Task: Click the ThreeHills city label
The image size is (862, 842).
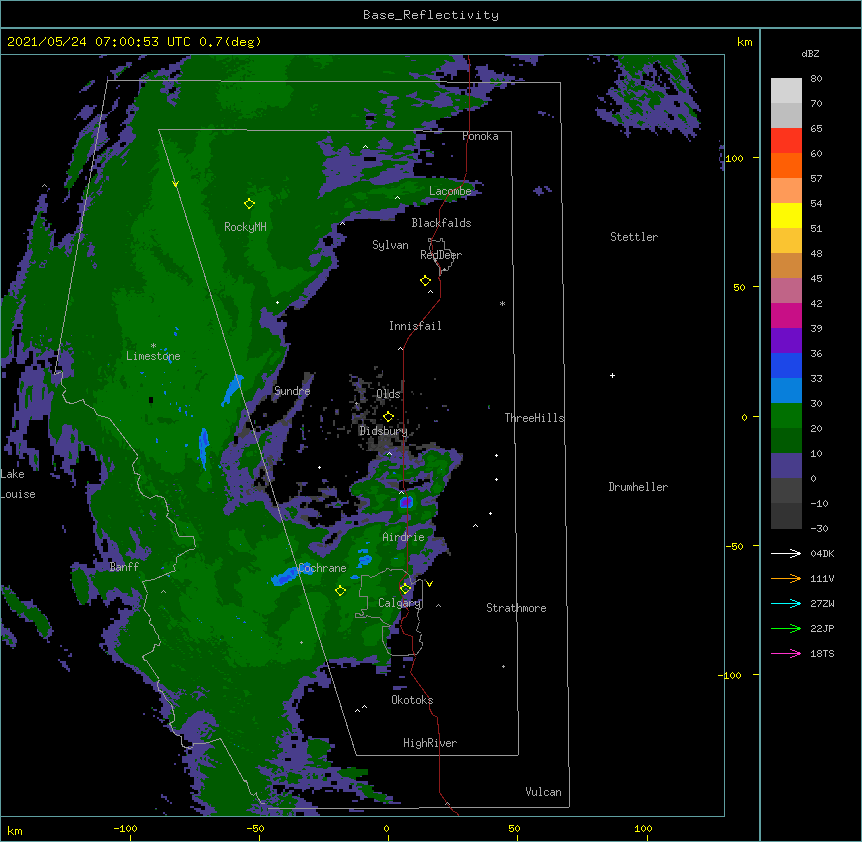Action: [534, 418]
